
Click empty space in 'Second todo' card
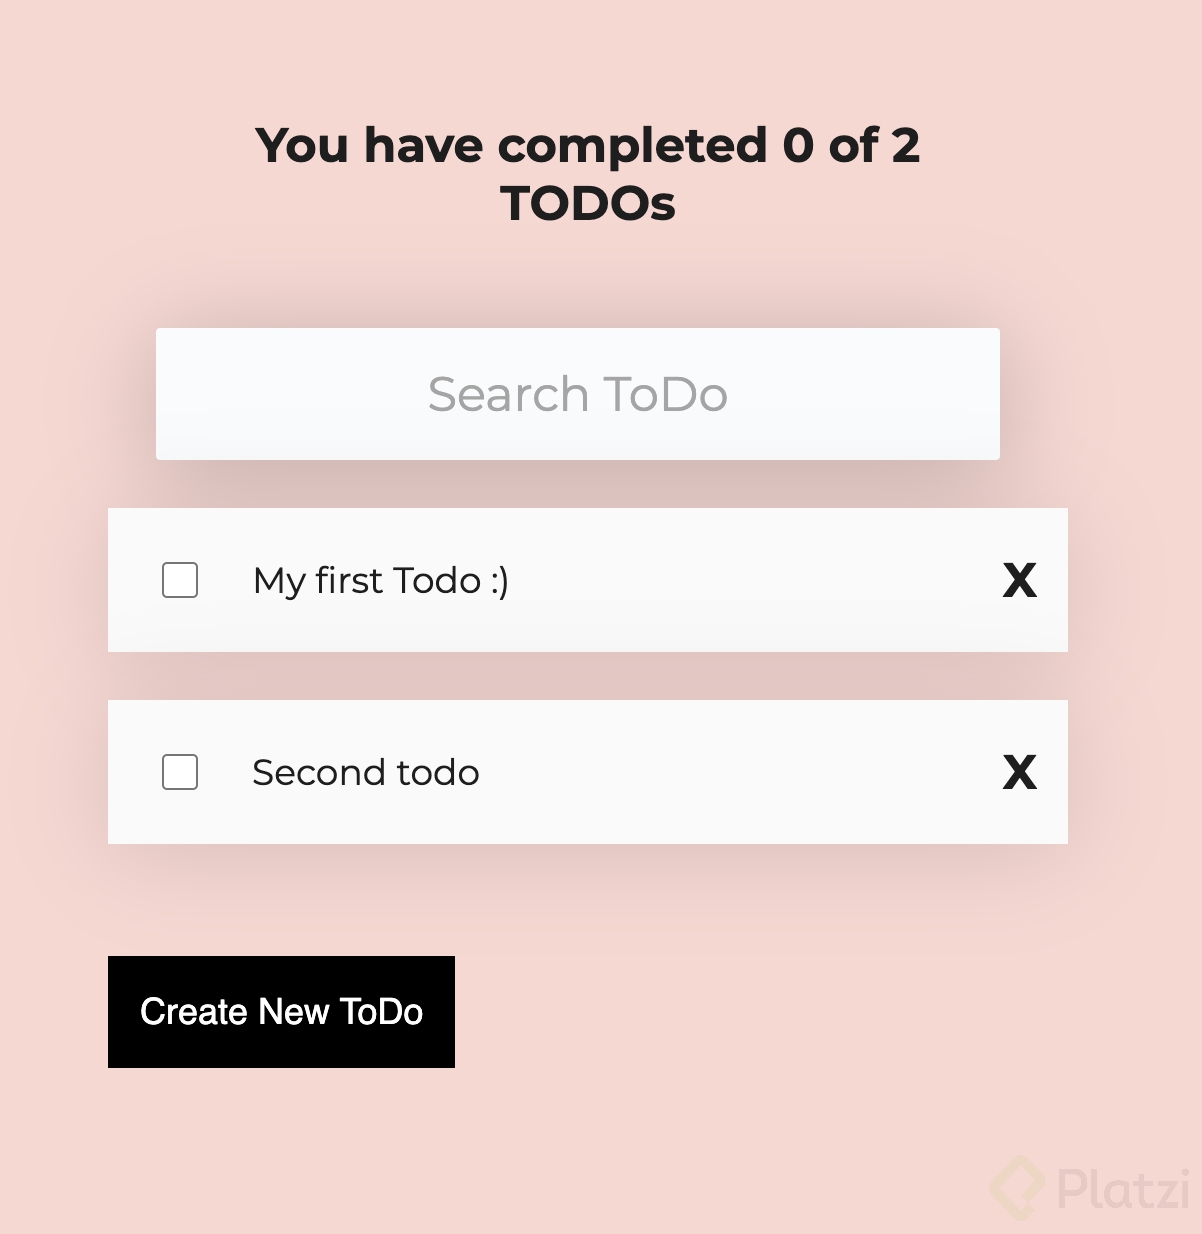740,772
